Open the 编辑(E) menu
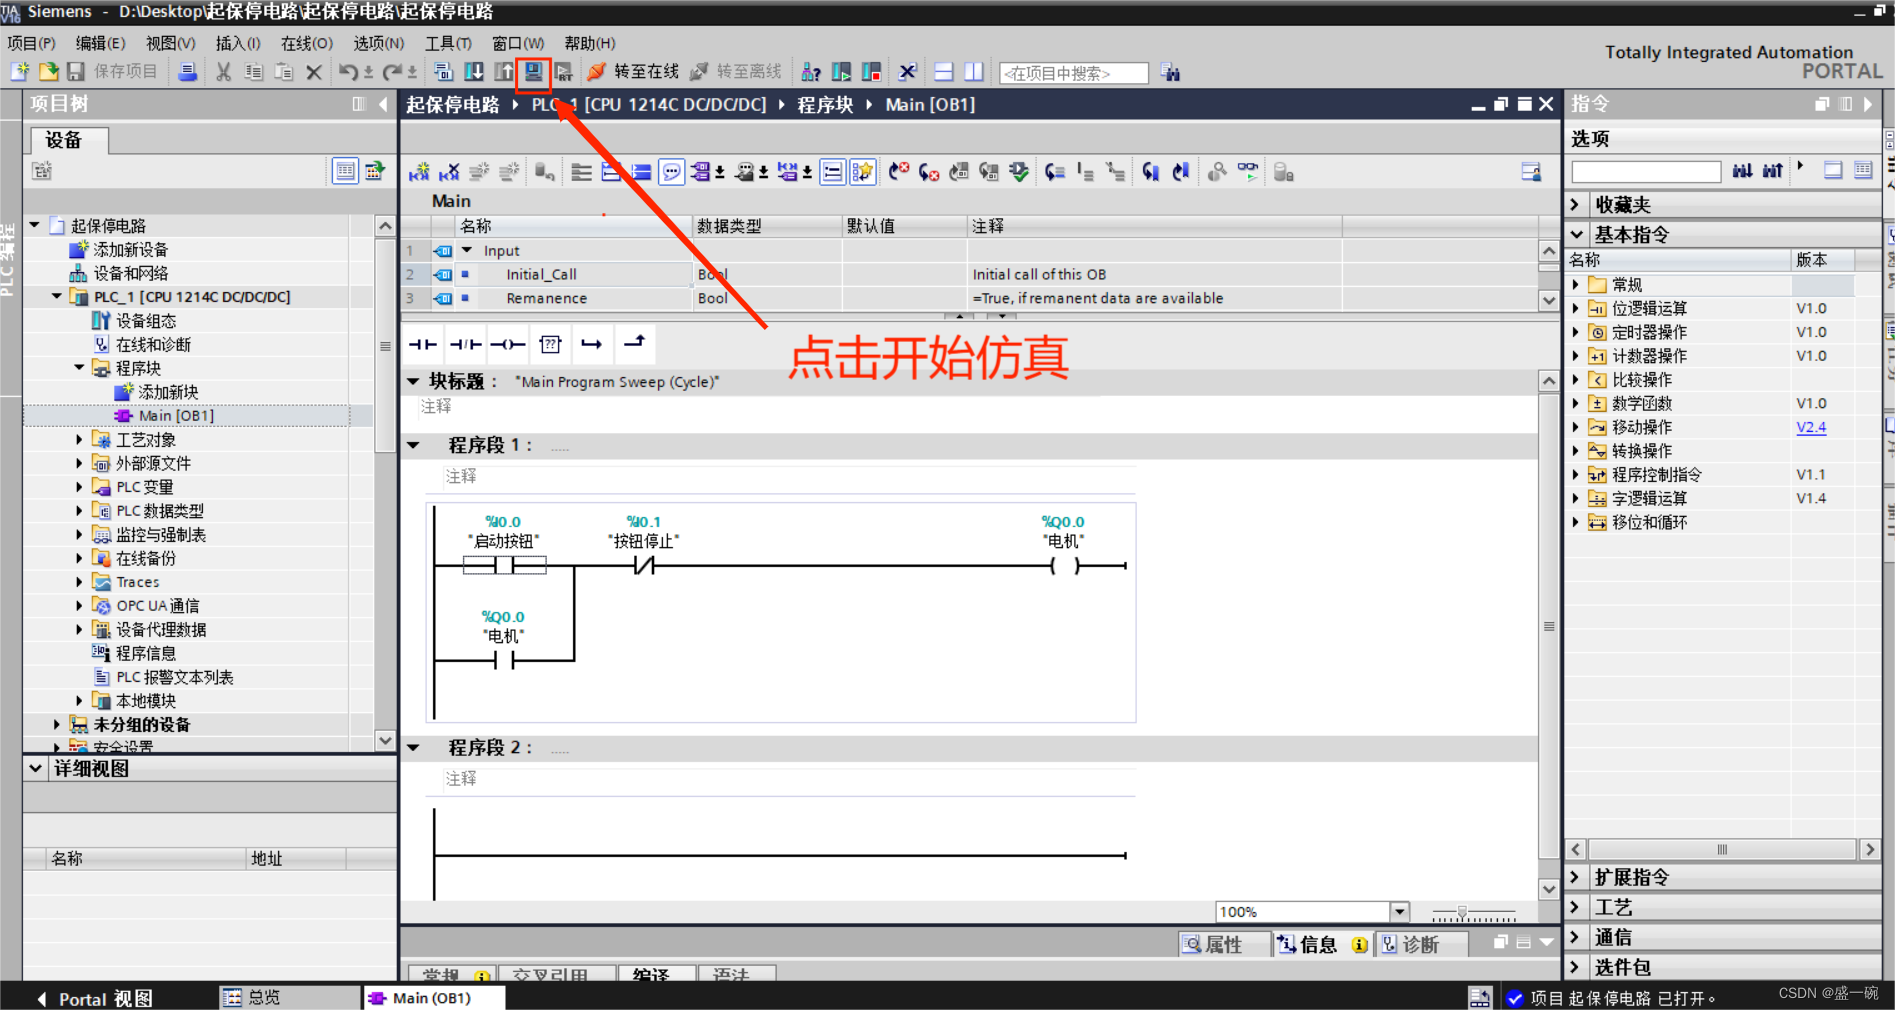This screenshot has height=1010, width=1895. coord(100,43)
